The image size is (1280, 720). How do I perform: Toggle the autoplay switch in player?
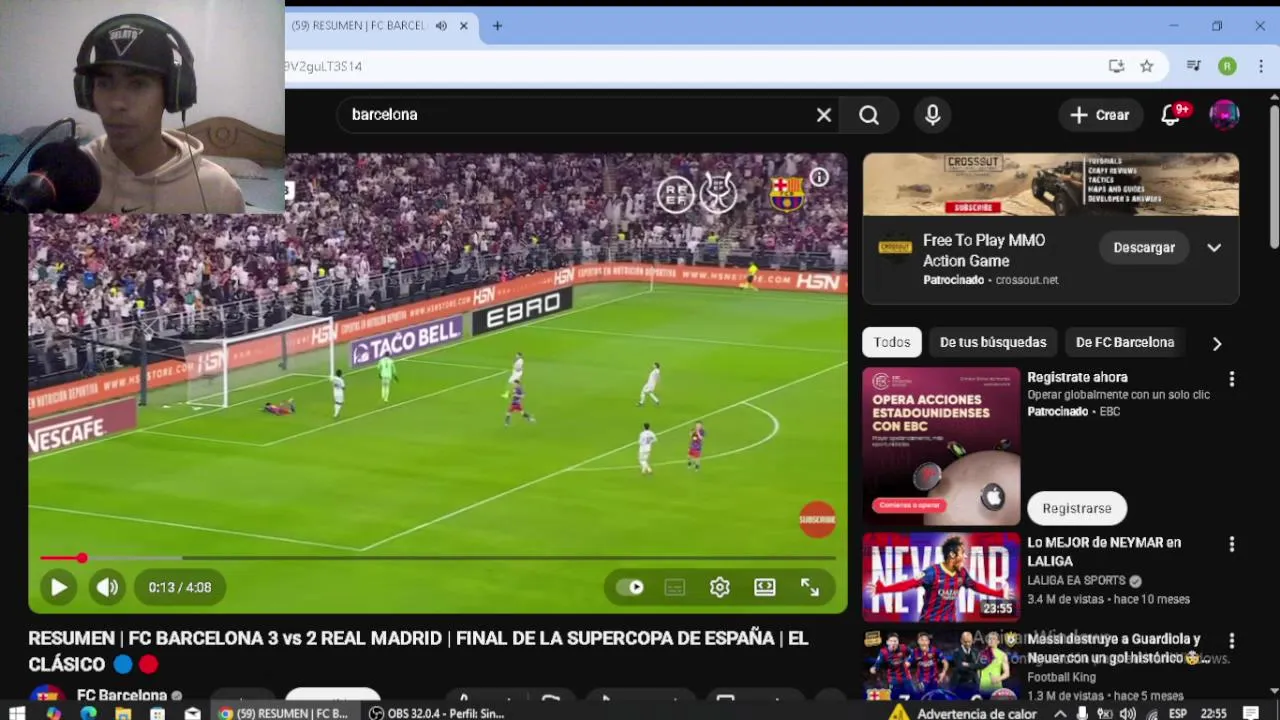630,587
